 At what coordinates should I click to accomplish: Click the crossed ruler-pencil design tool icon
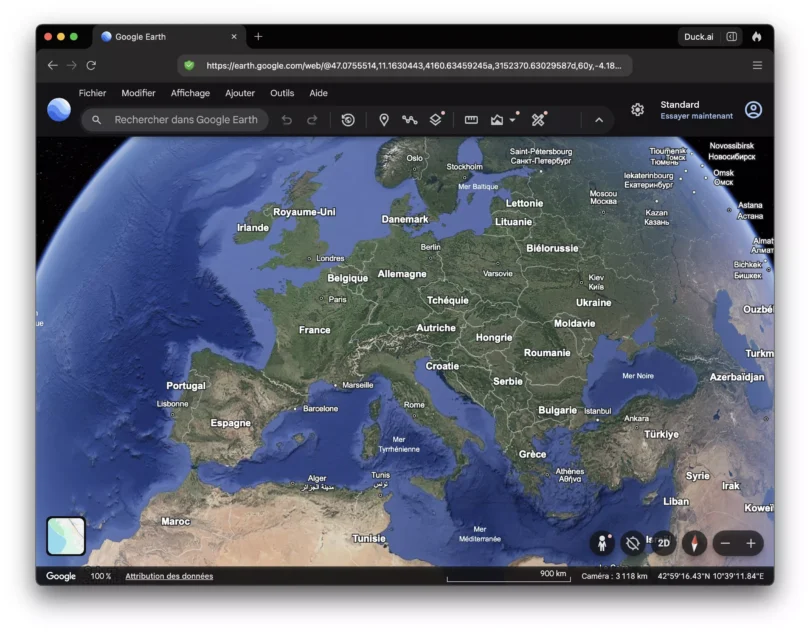pyautogui.click(x=538, y=120)
